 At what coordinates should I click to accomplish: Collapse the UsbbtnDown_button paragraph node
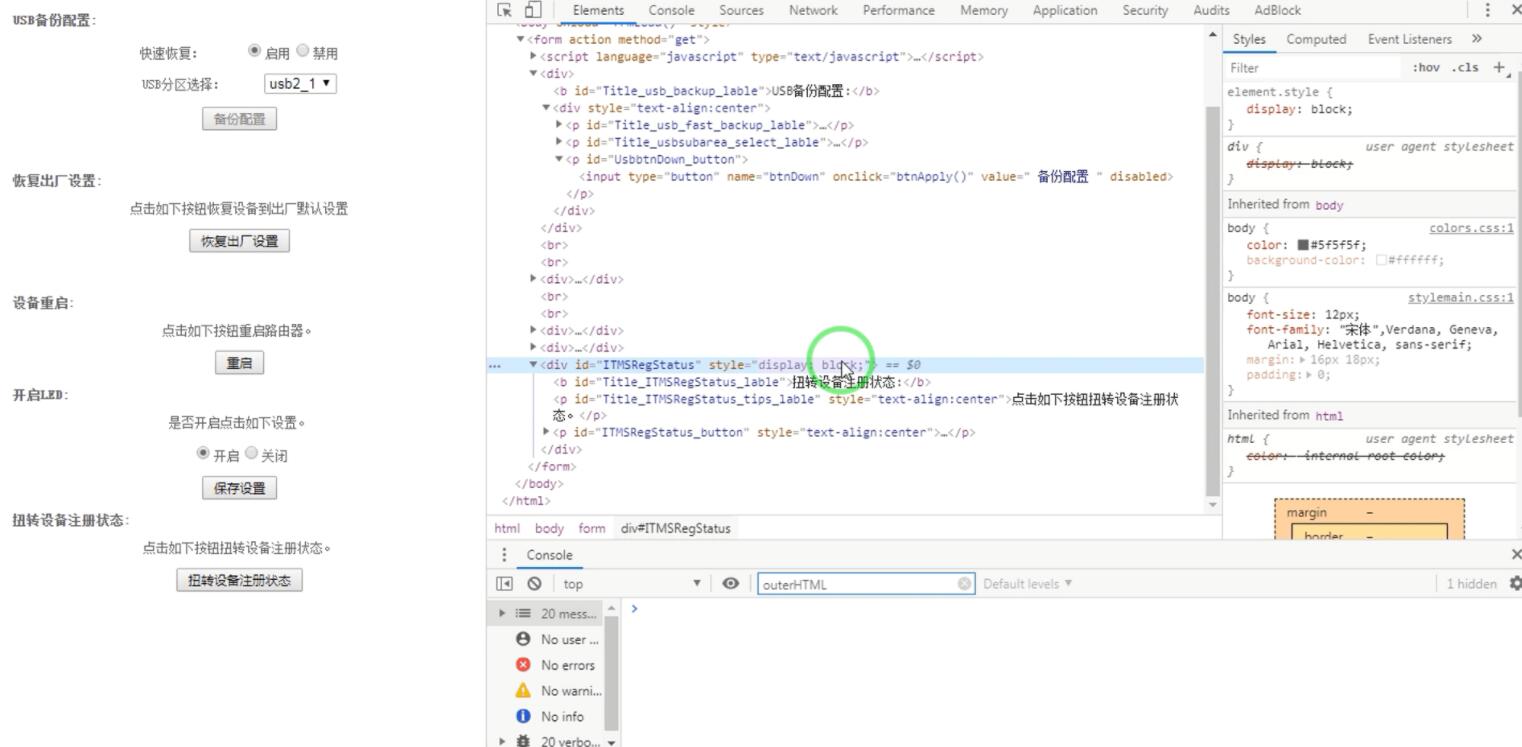pyautogui.click(x=559, y=159)
